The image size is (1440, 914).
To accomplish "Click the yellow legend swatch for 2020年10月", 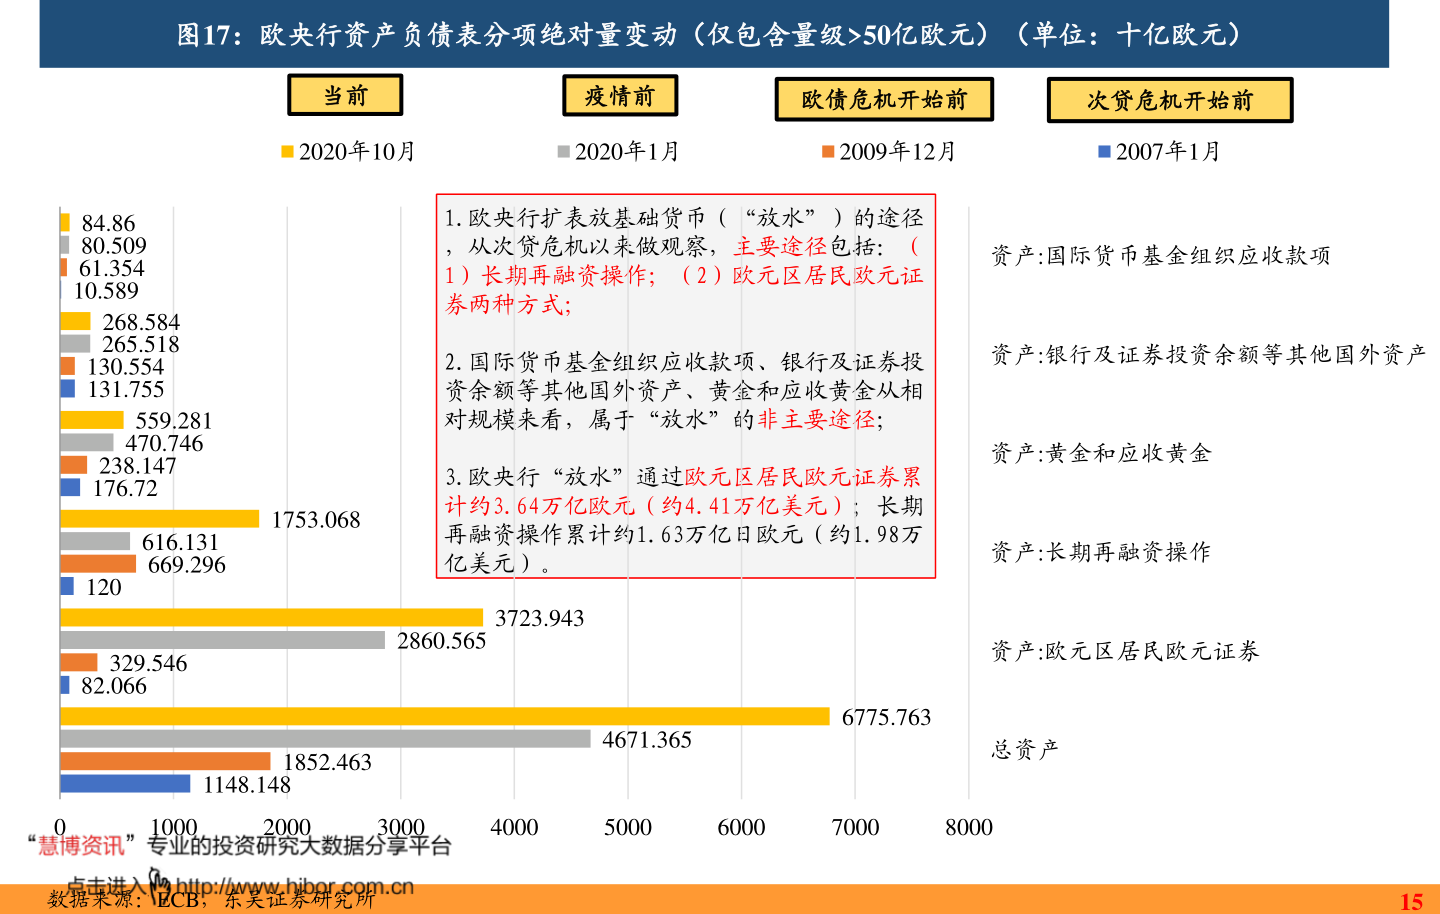I will point(287,152).
